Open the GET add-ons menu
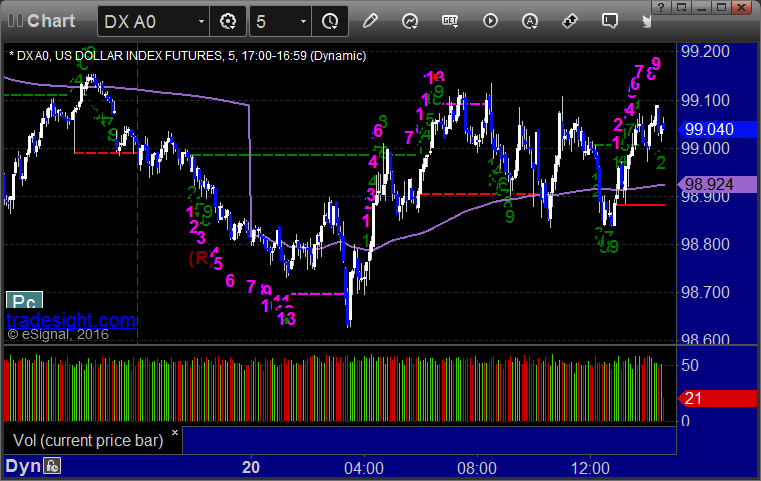The width and height of the screenshot is (761, 481). tap(450, 21)
